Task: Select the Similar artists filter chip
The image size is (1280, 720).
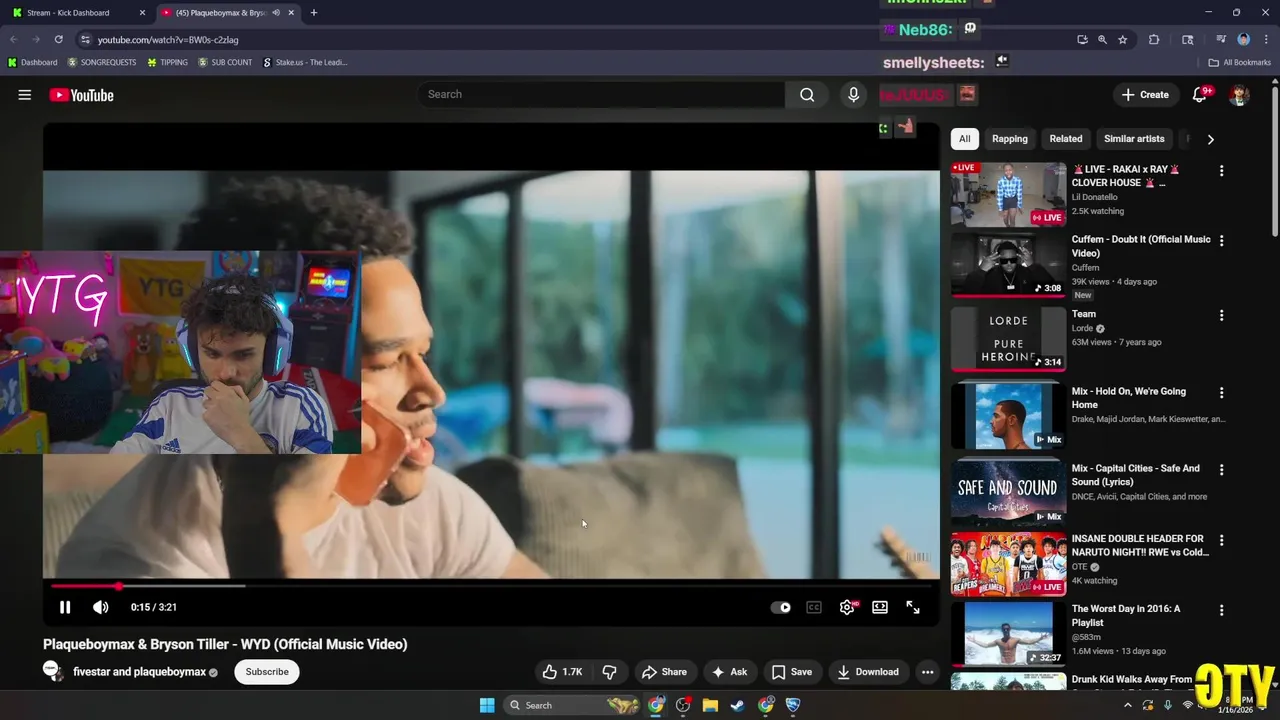Action: (1134, 139)
